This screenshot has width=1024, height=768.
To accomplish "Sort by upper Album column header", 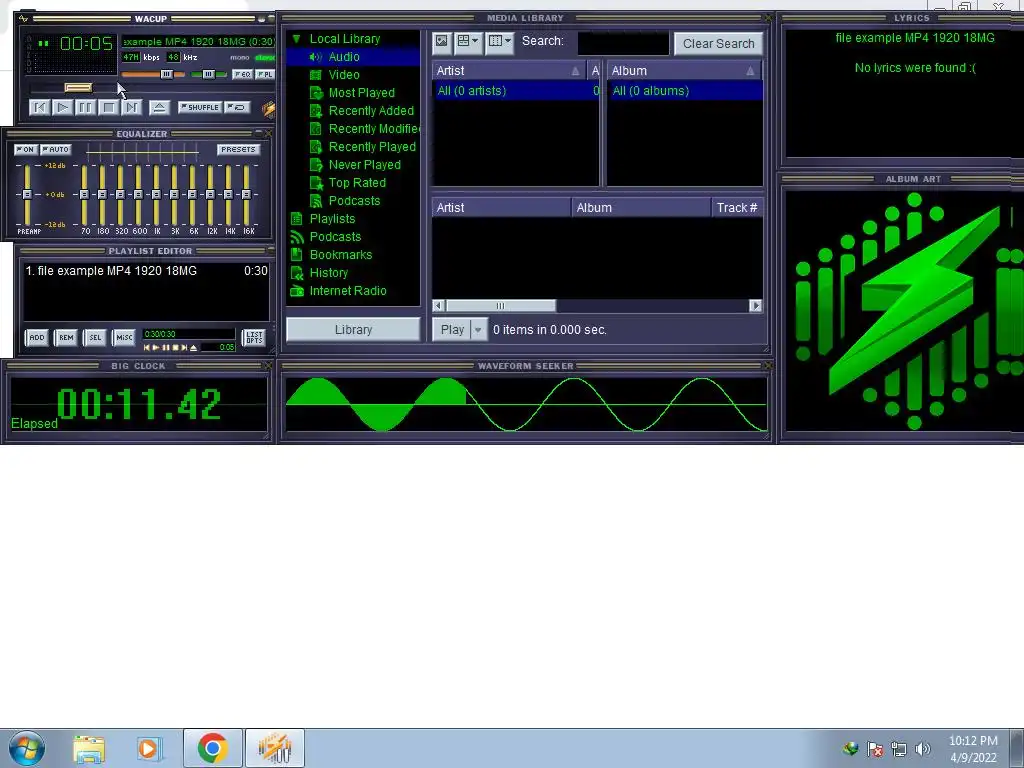I will (684, 71).
